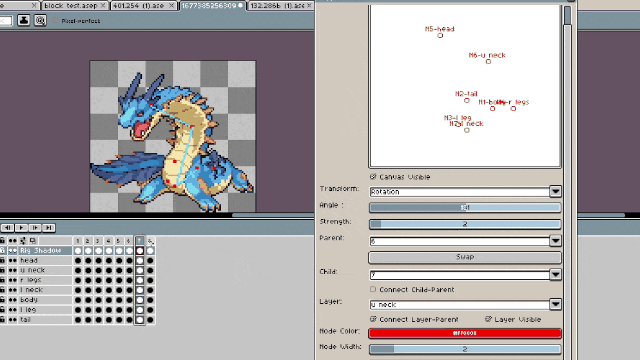Toggle the Canvas Visible checkbox

pyautogui.click(x=373, y=177)
